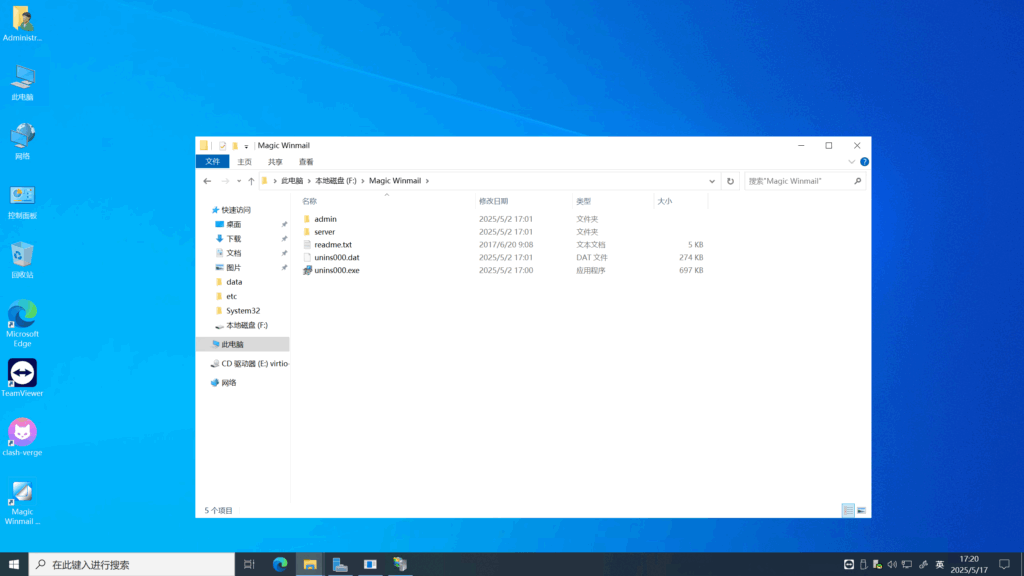Open the 主页 ribbon tab
This screenshot has height=576, width=1024.
click(x=244, y=162)
